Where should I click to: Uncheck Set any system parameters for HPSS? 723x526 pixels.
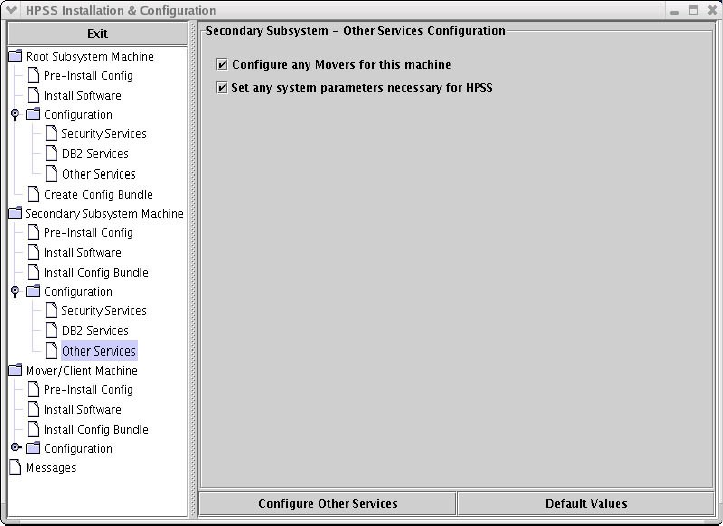222,88
